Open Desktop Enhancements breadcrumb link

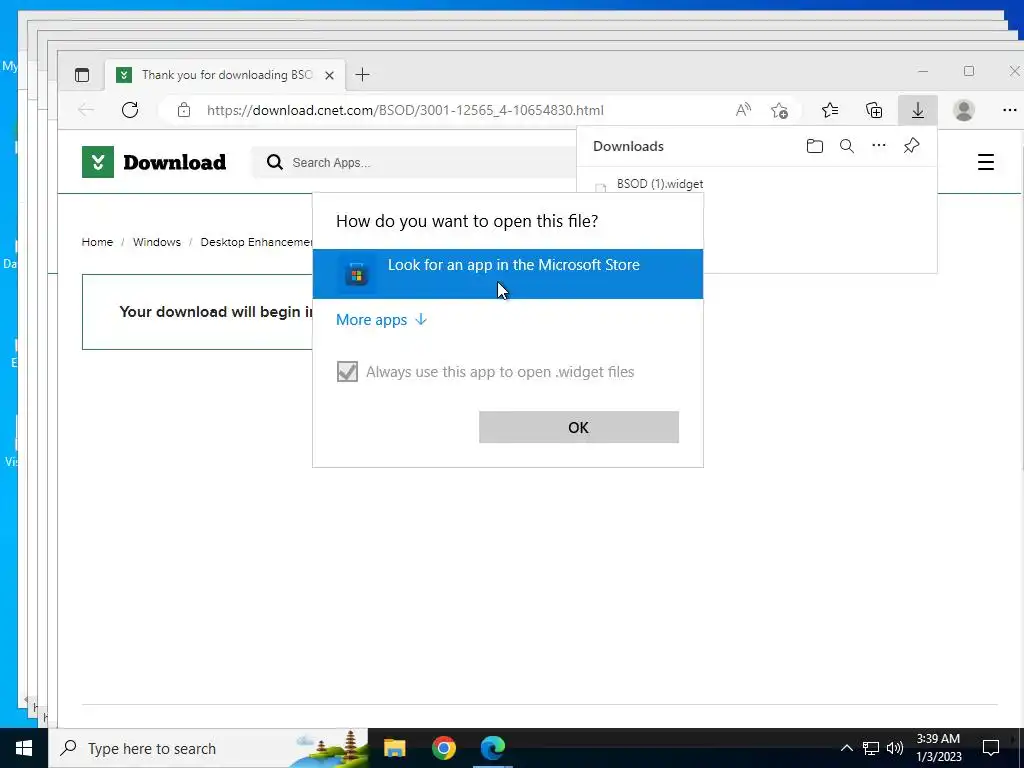[256, 242]
